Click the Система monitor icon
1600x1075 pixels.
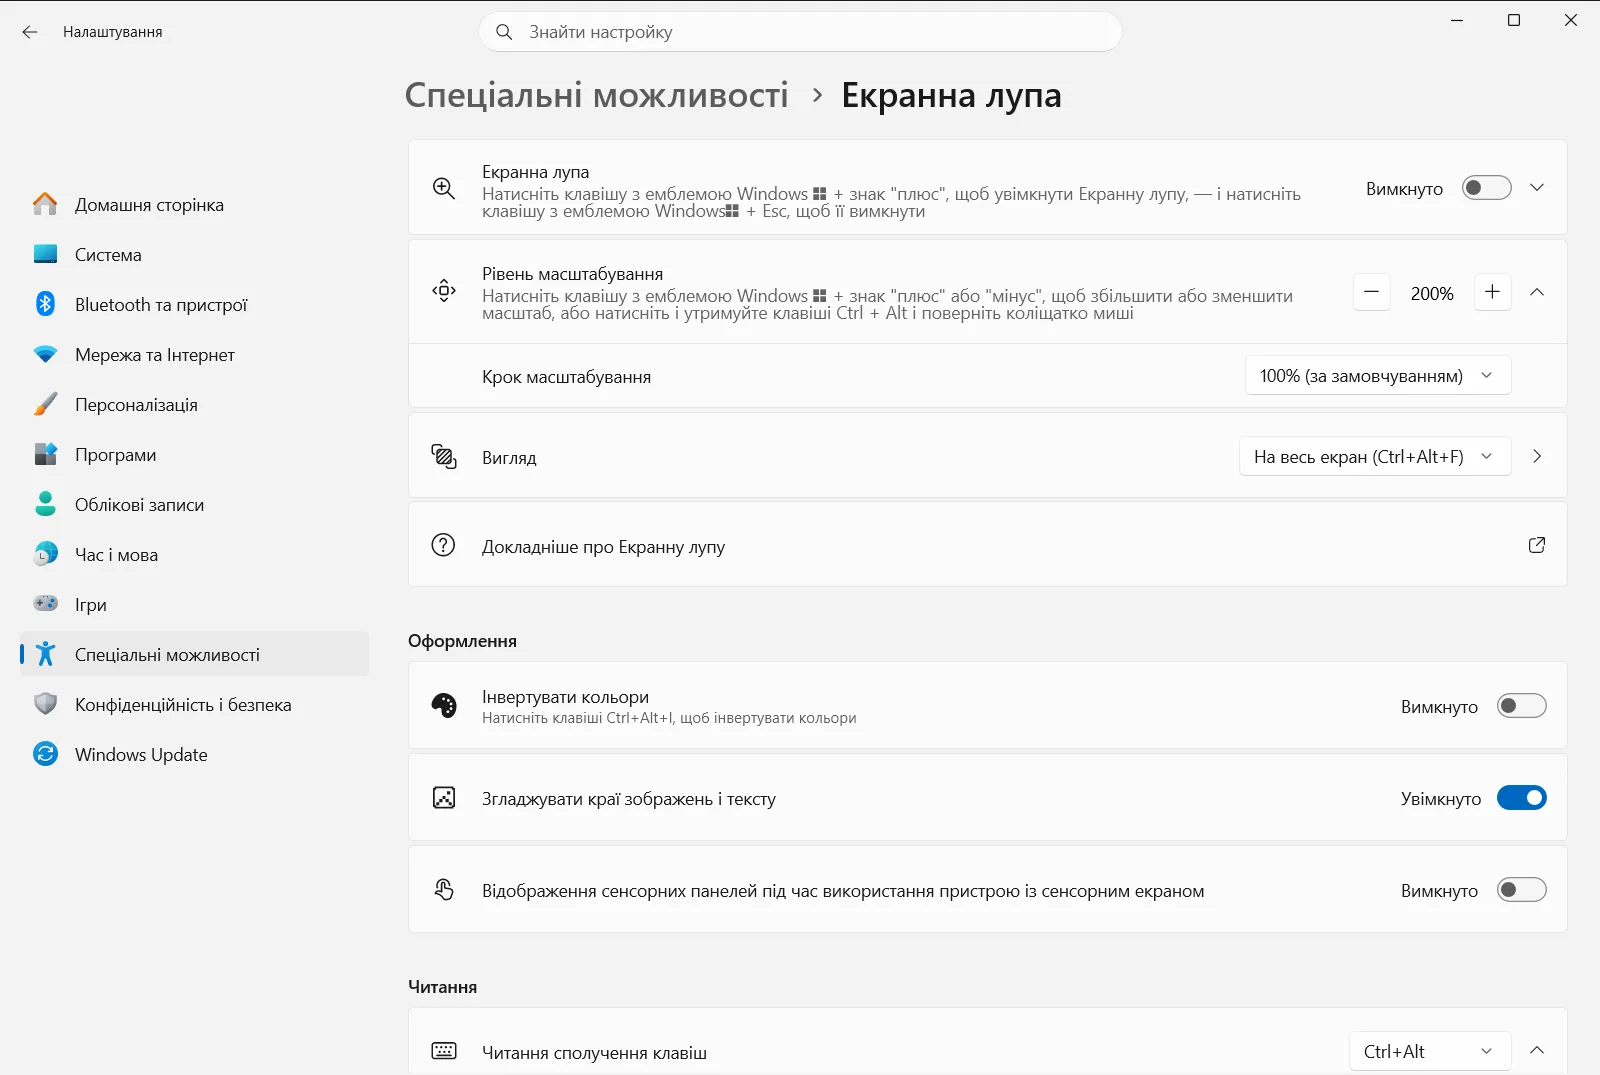(45, 254)
